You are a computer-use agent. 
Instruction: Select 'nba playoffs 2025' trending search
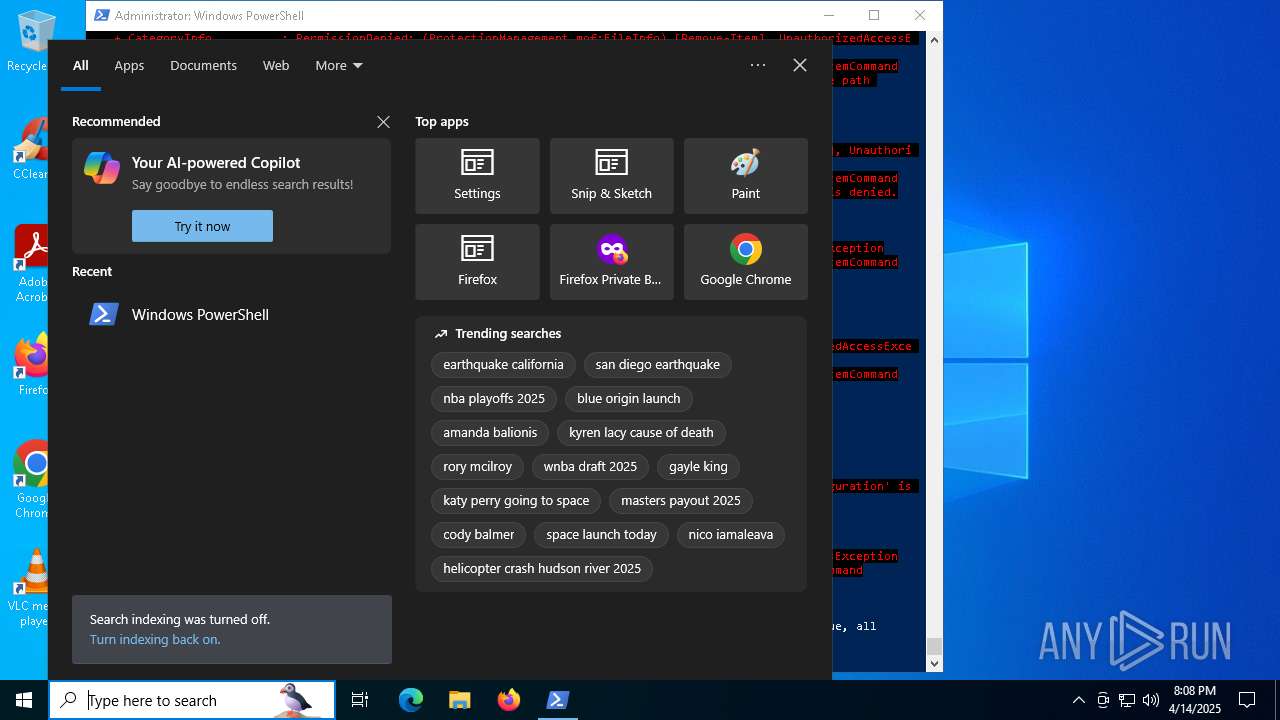point(494,399)
